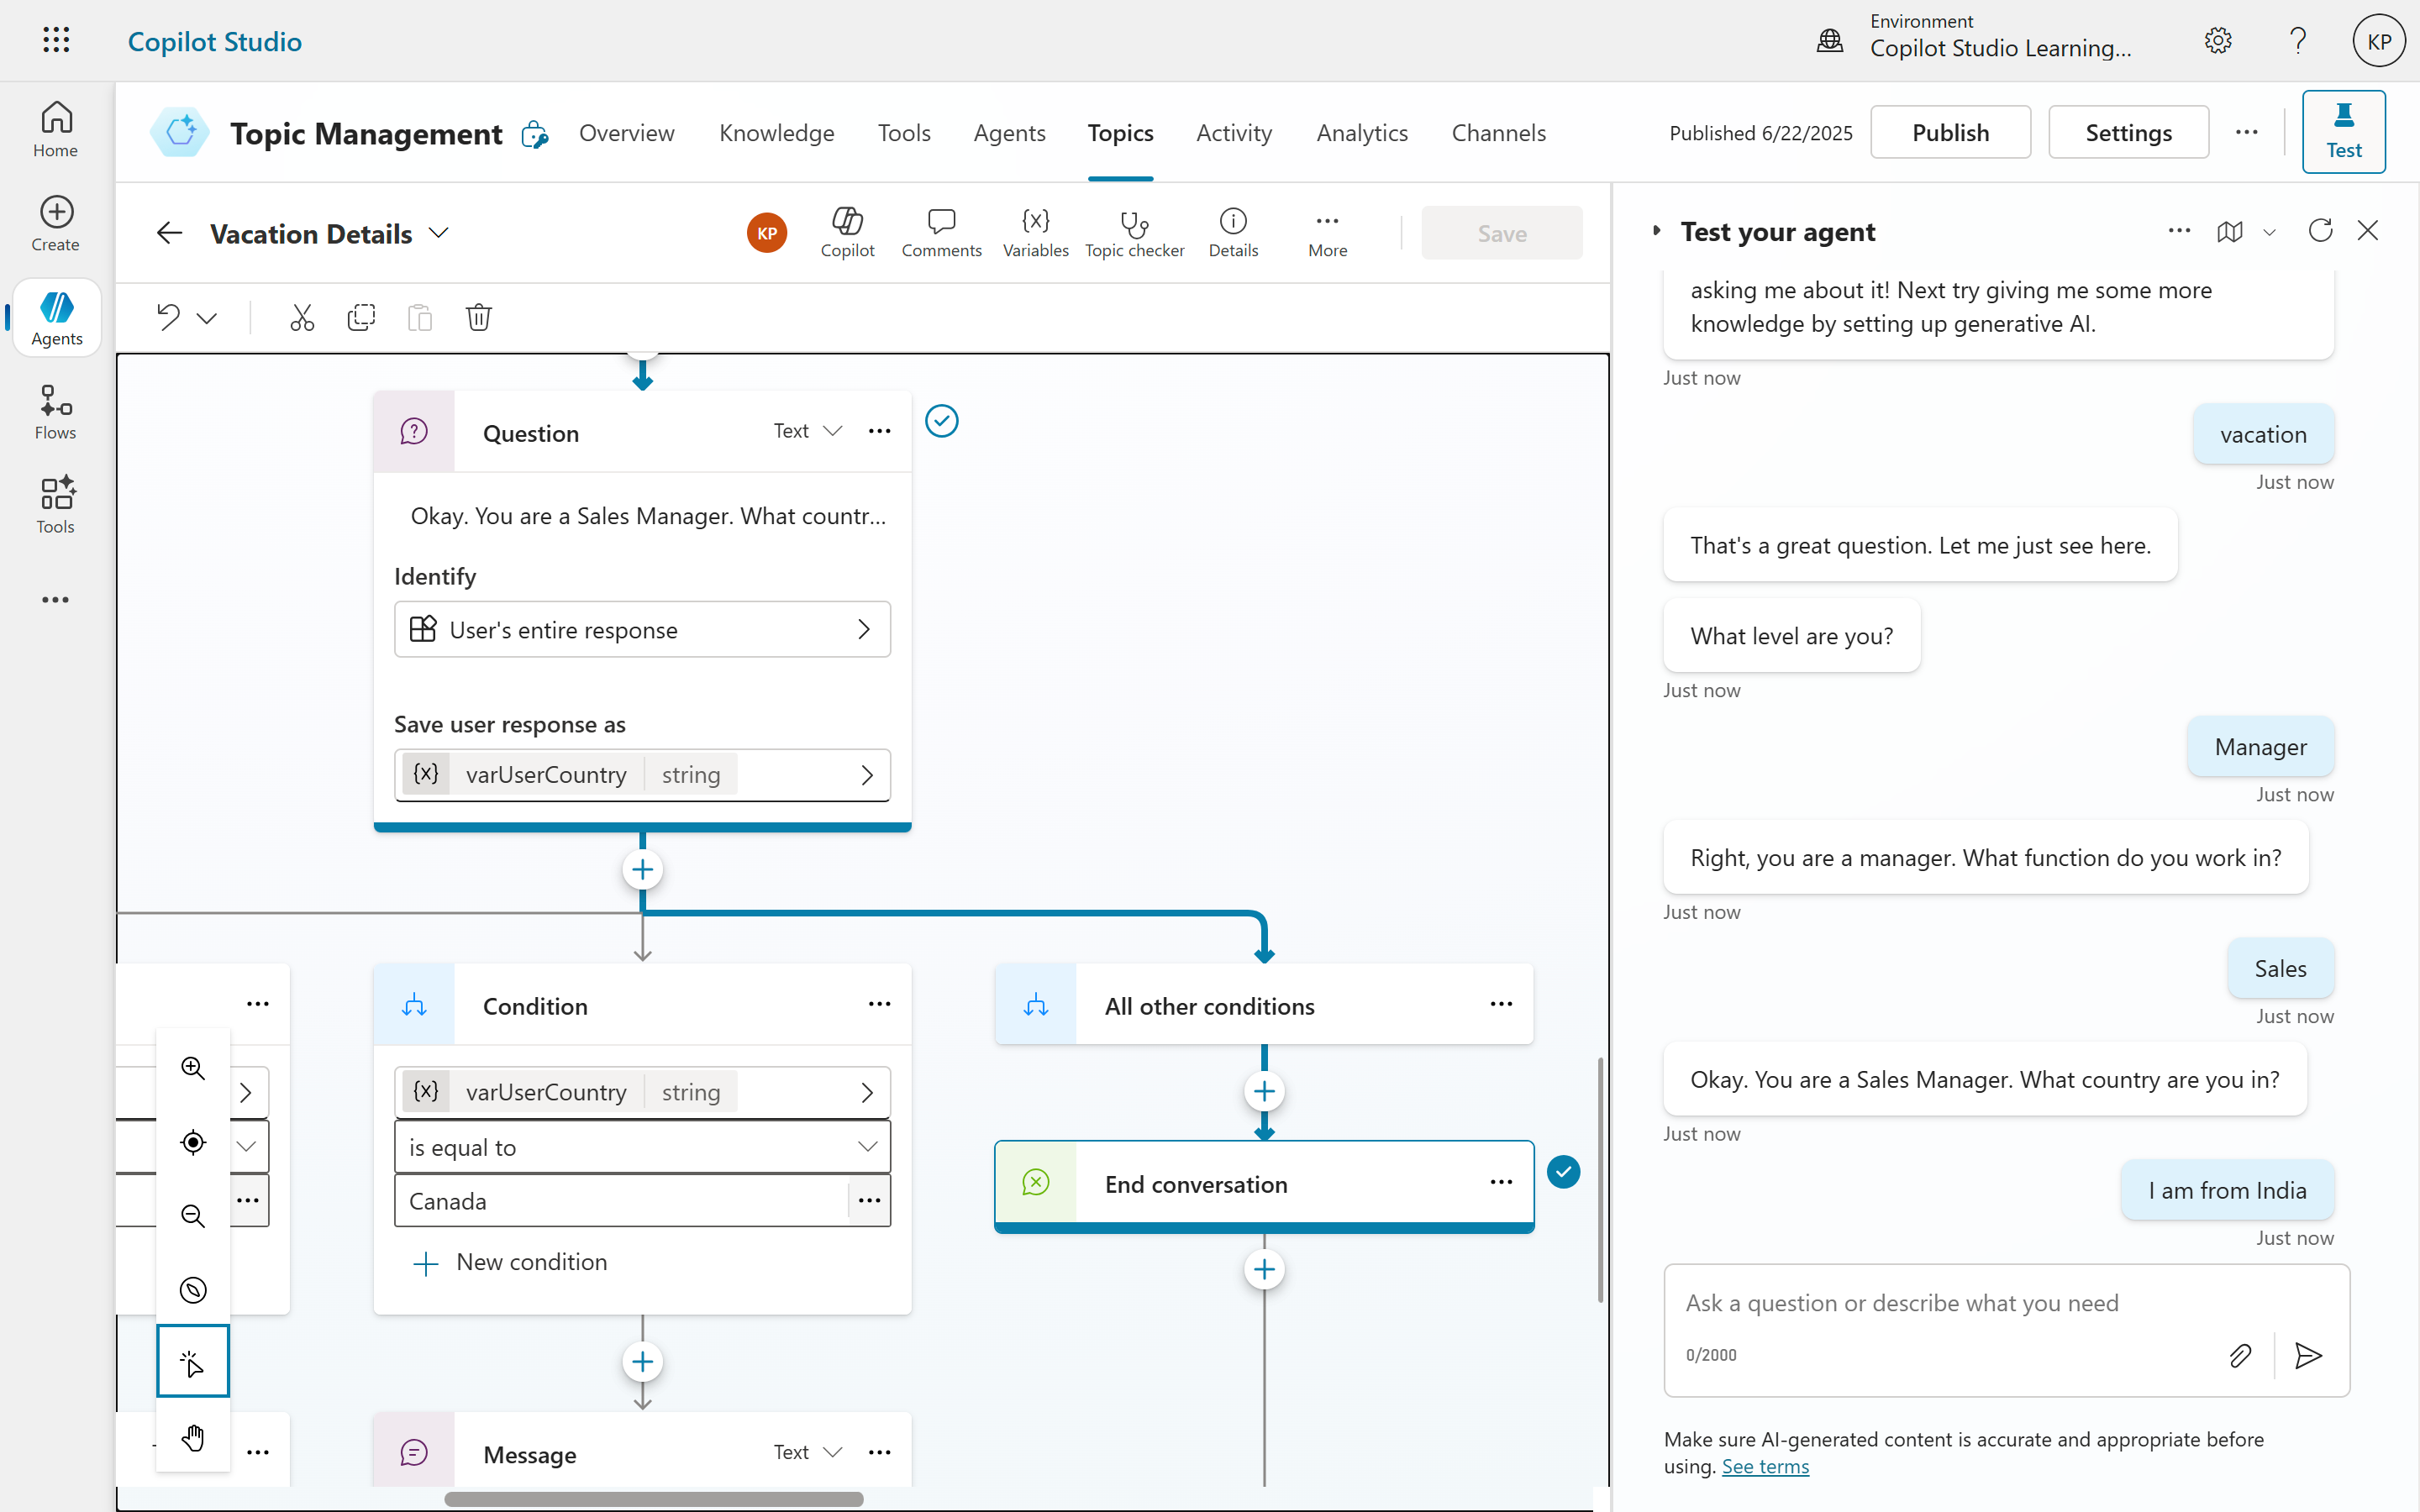Refresh the test conversation
This screenshot has width=2420, height=1512.
coord(2320,231)
